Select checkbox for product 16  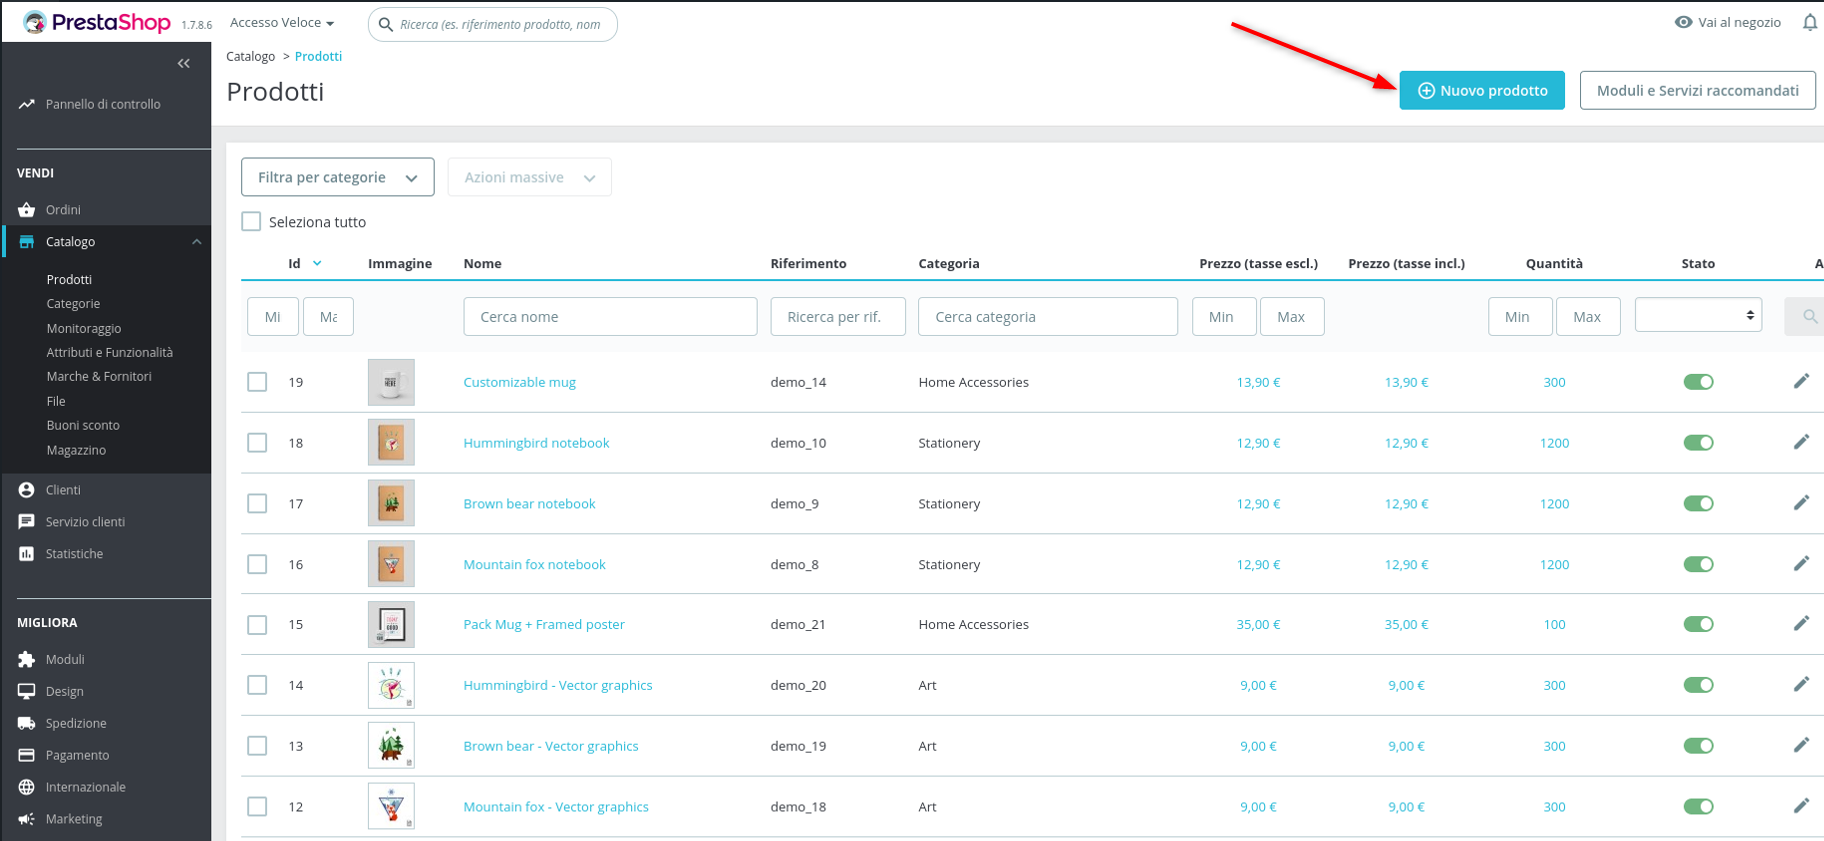[x=257, y=564]
